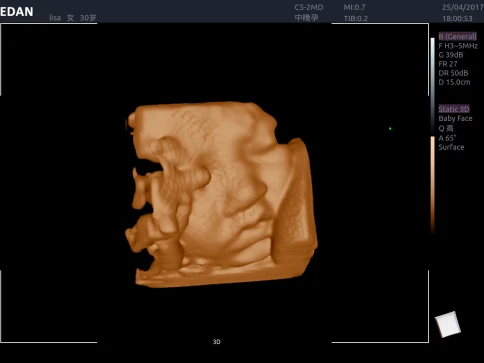Click the orange sepia color map bar

tap(433, 184)
